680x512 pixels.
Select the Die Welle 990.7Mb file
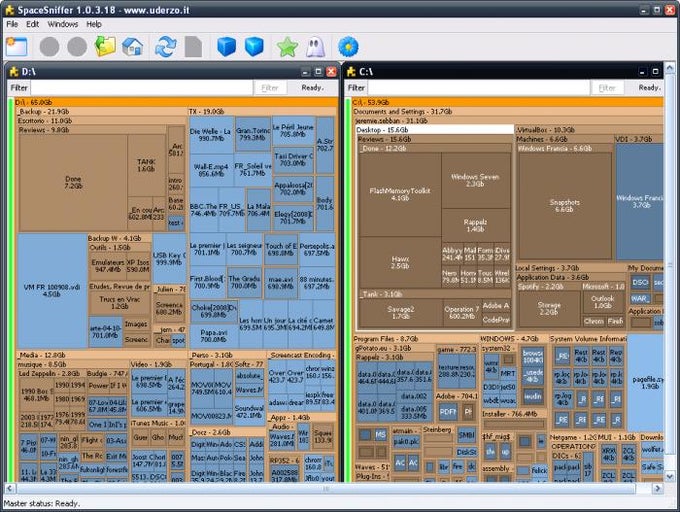coord(211,134)
